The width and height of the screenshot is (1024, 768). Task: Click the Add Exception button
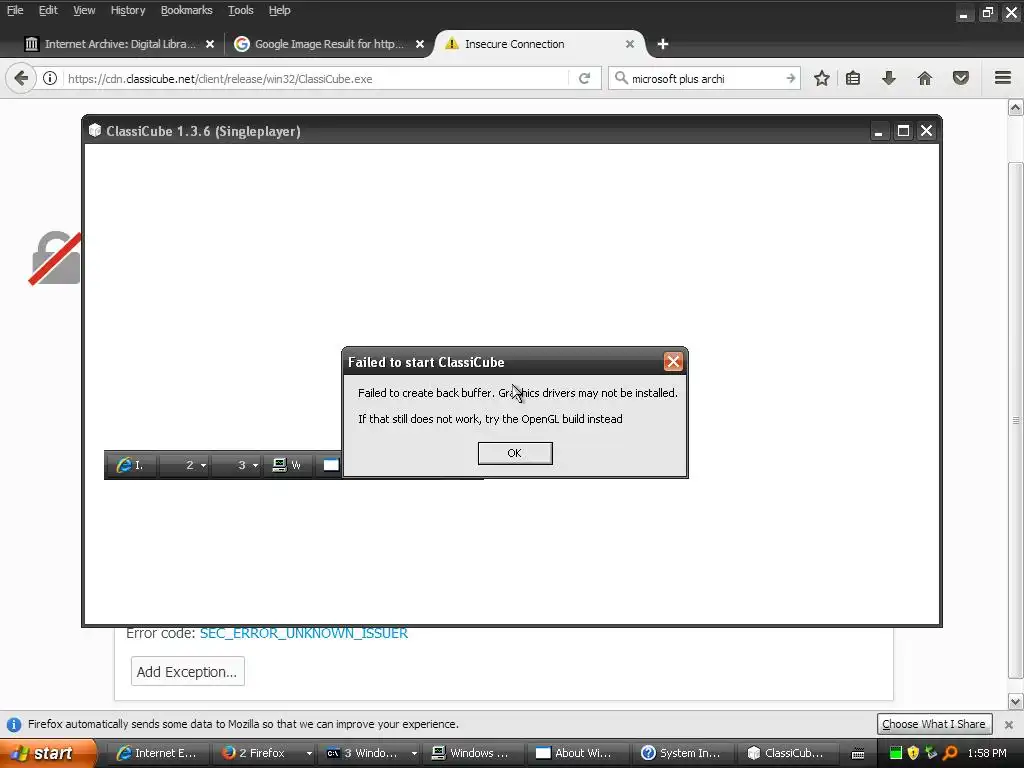(x=187, y=671)
